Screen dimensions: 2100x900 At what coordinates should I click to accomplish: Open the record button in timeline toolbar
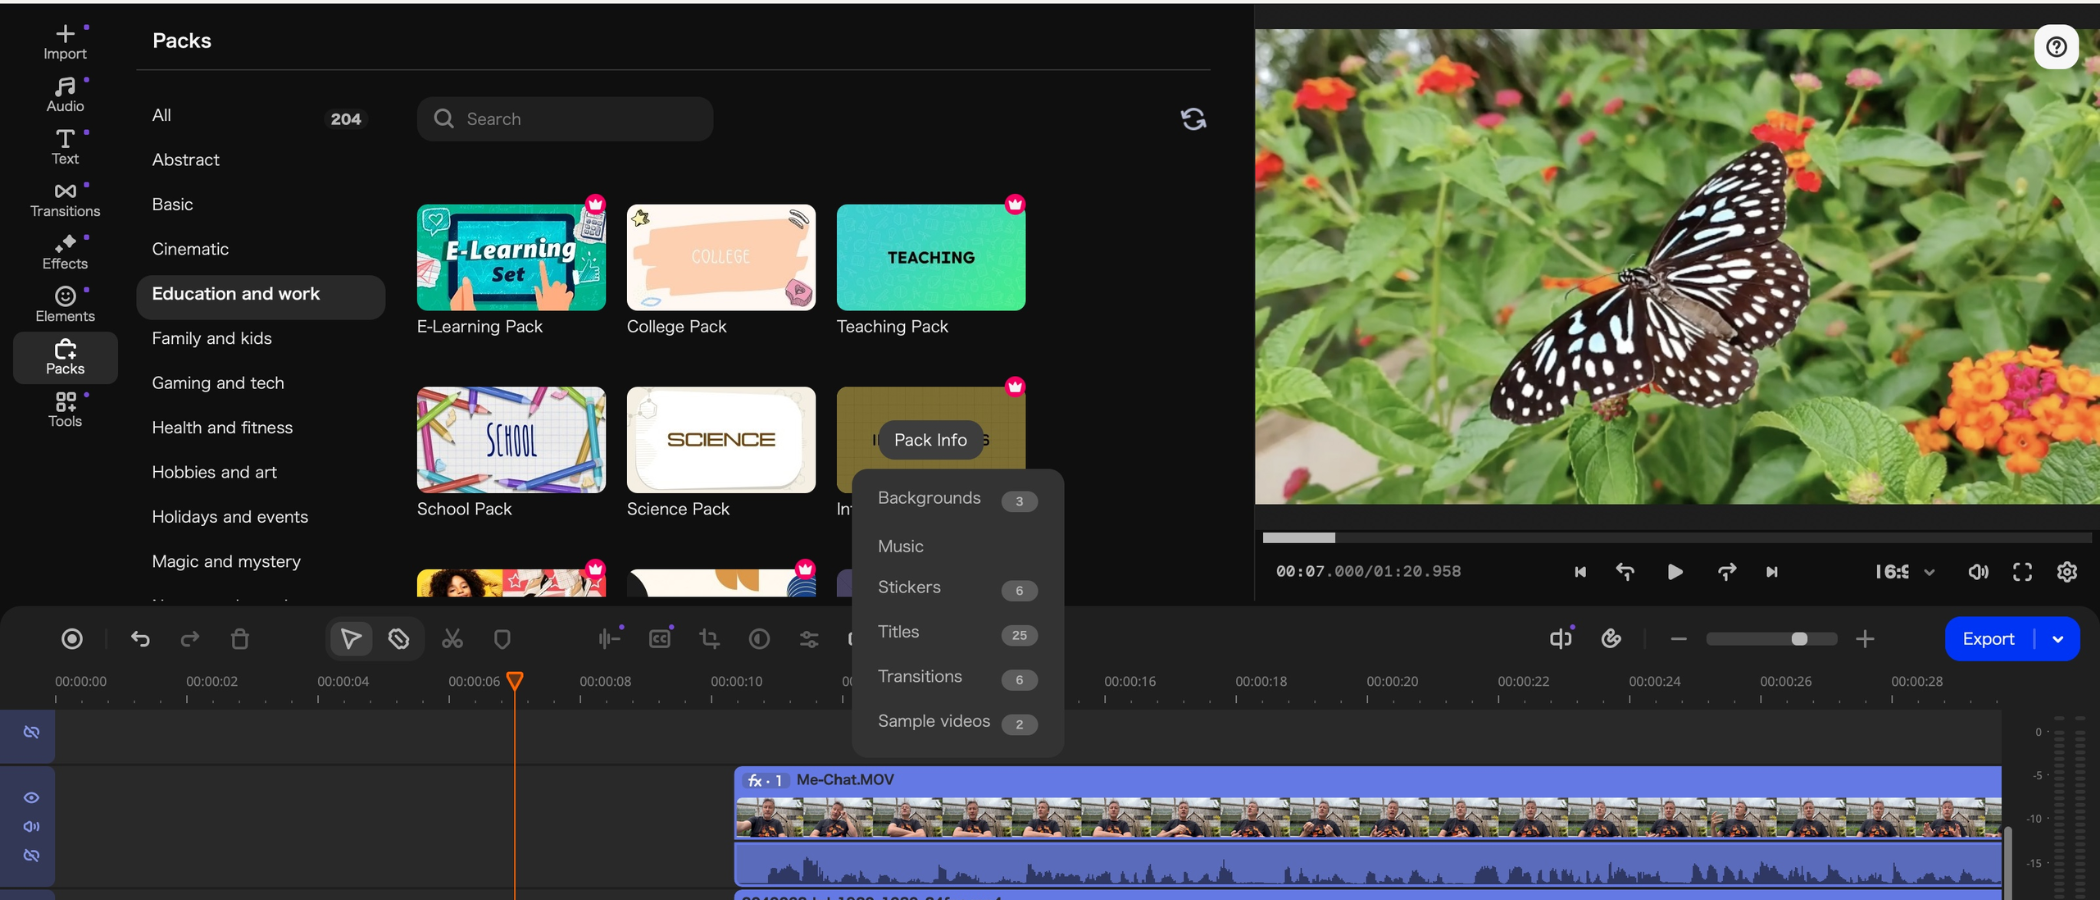click(x=72, y=639)
